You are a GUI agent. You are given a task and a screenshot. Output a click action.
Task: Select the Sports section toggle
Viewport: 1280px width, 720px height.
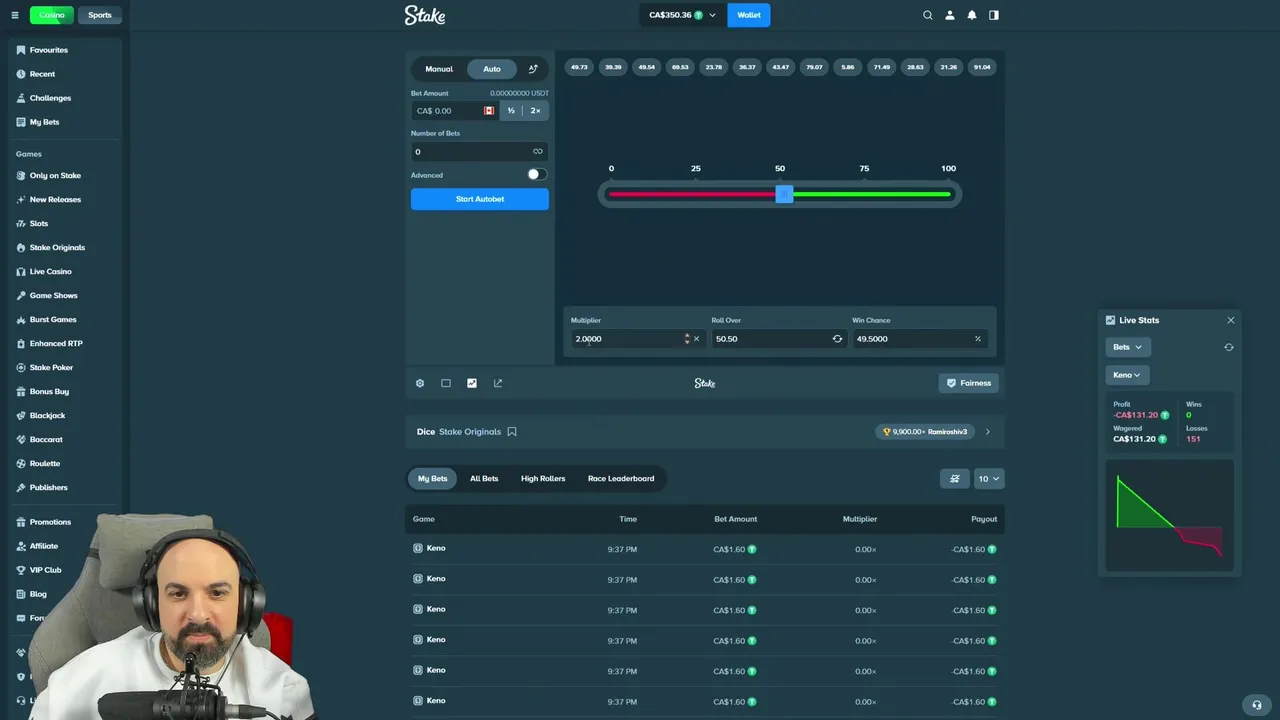[100, 15]
